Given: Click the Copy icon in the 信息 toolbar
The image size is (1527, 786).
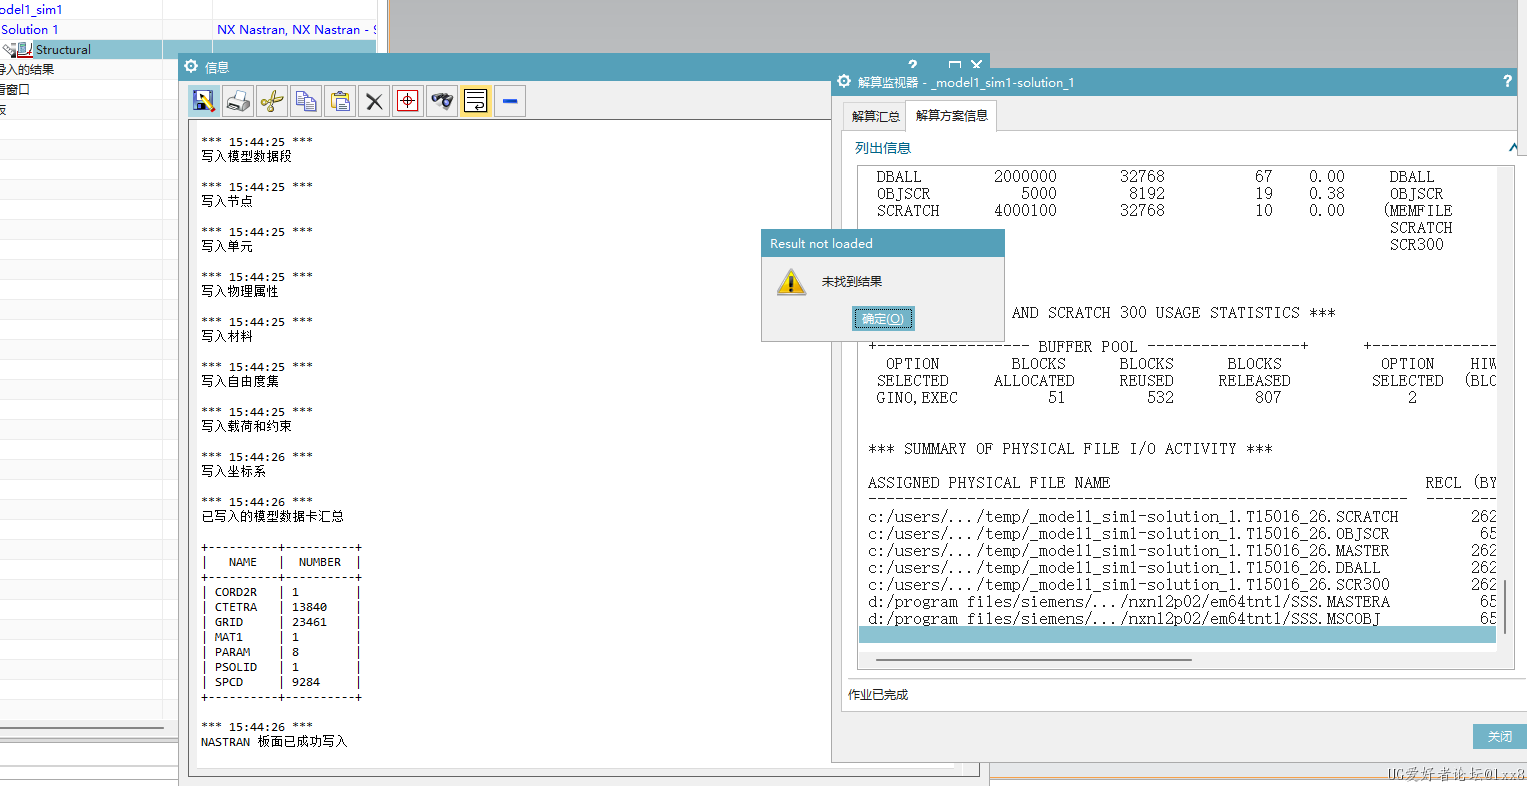Looking at the screenshot, I should coord(306,101).
